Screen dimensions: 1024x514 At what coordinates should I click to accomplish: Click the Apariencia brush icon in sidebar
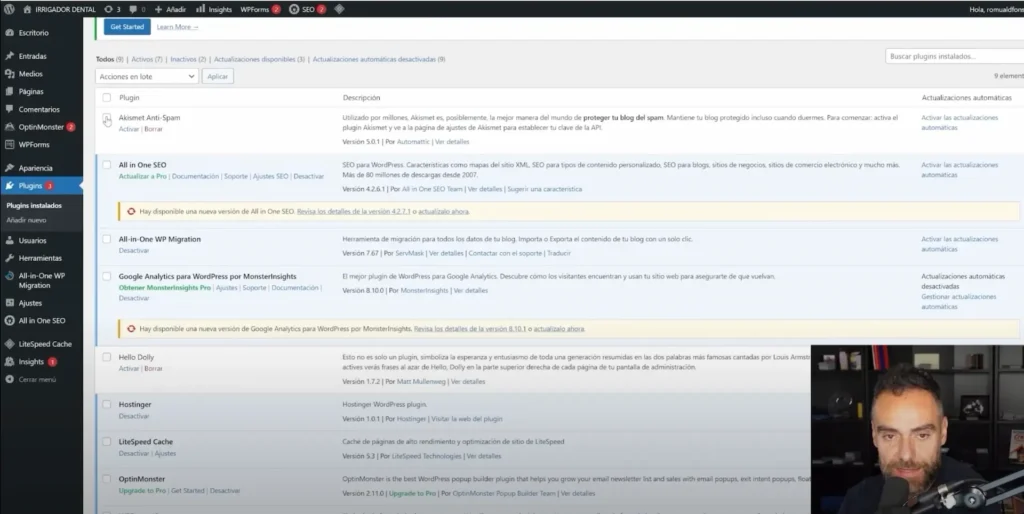click(x=9, y=168)
